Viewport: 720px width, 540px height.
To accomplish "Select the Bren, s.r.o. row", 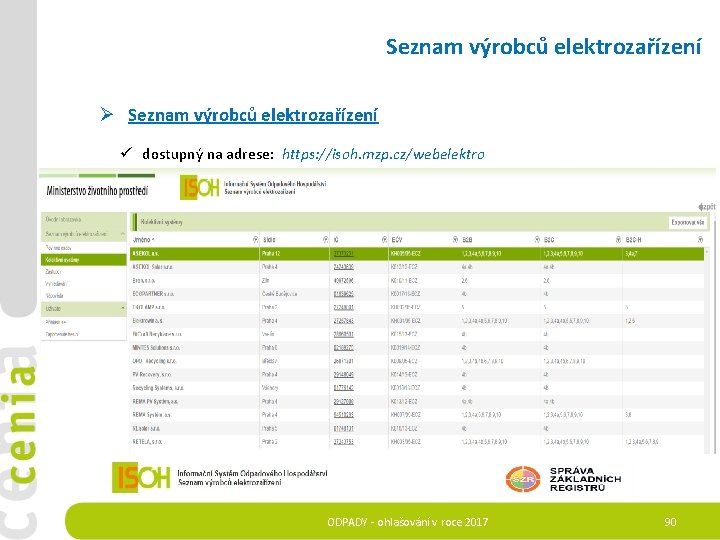I will [x=417, y=281].
